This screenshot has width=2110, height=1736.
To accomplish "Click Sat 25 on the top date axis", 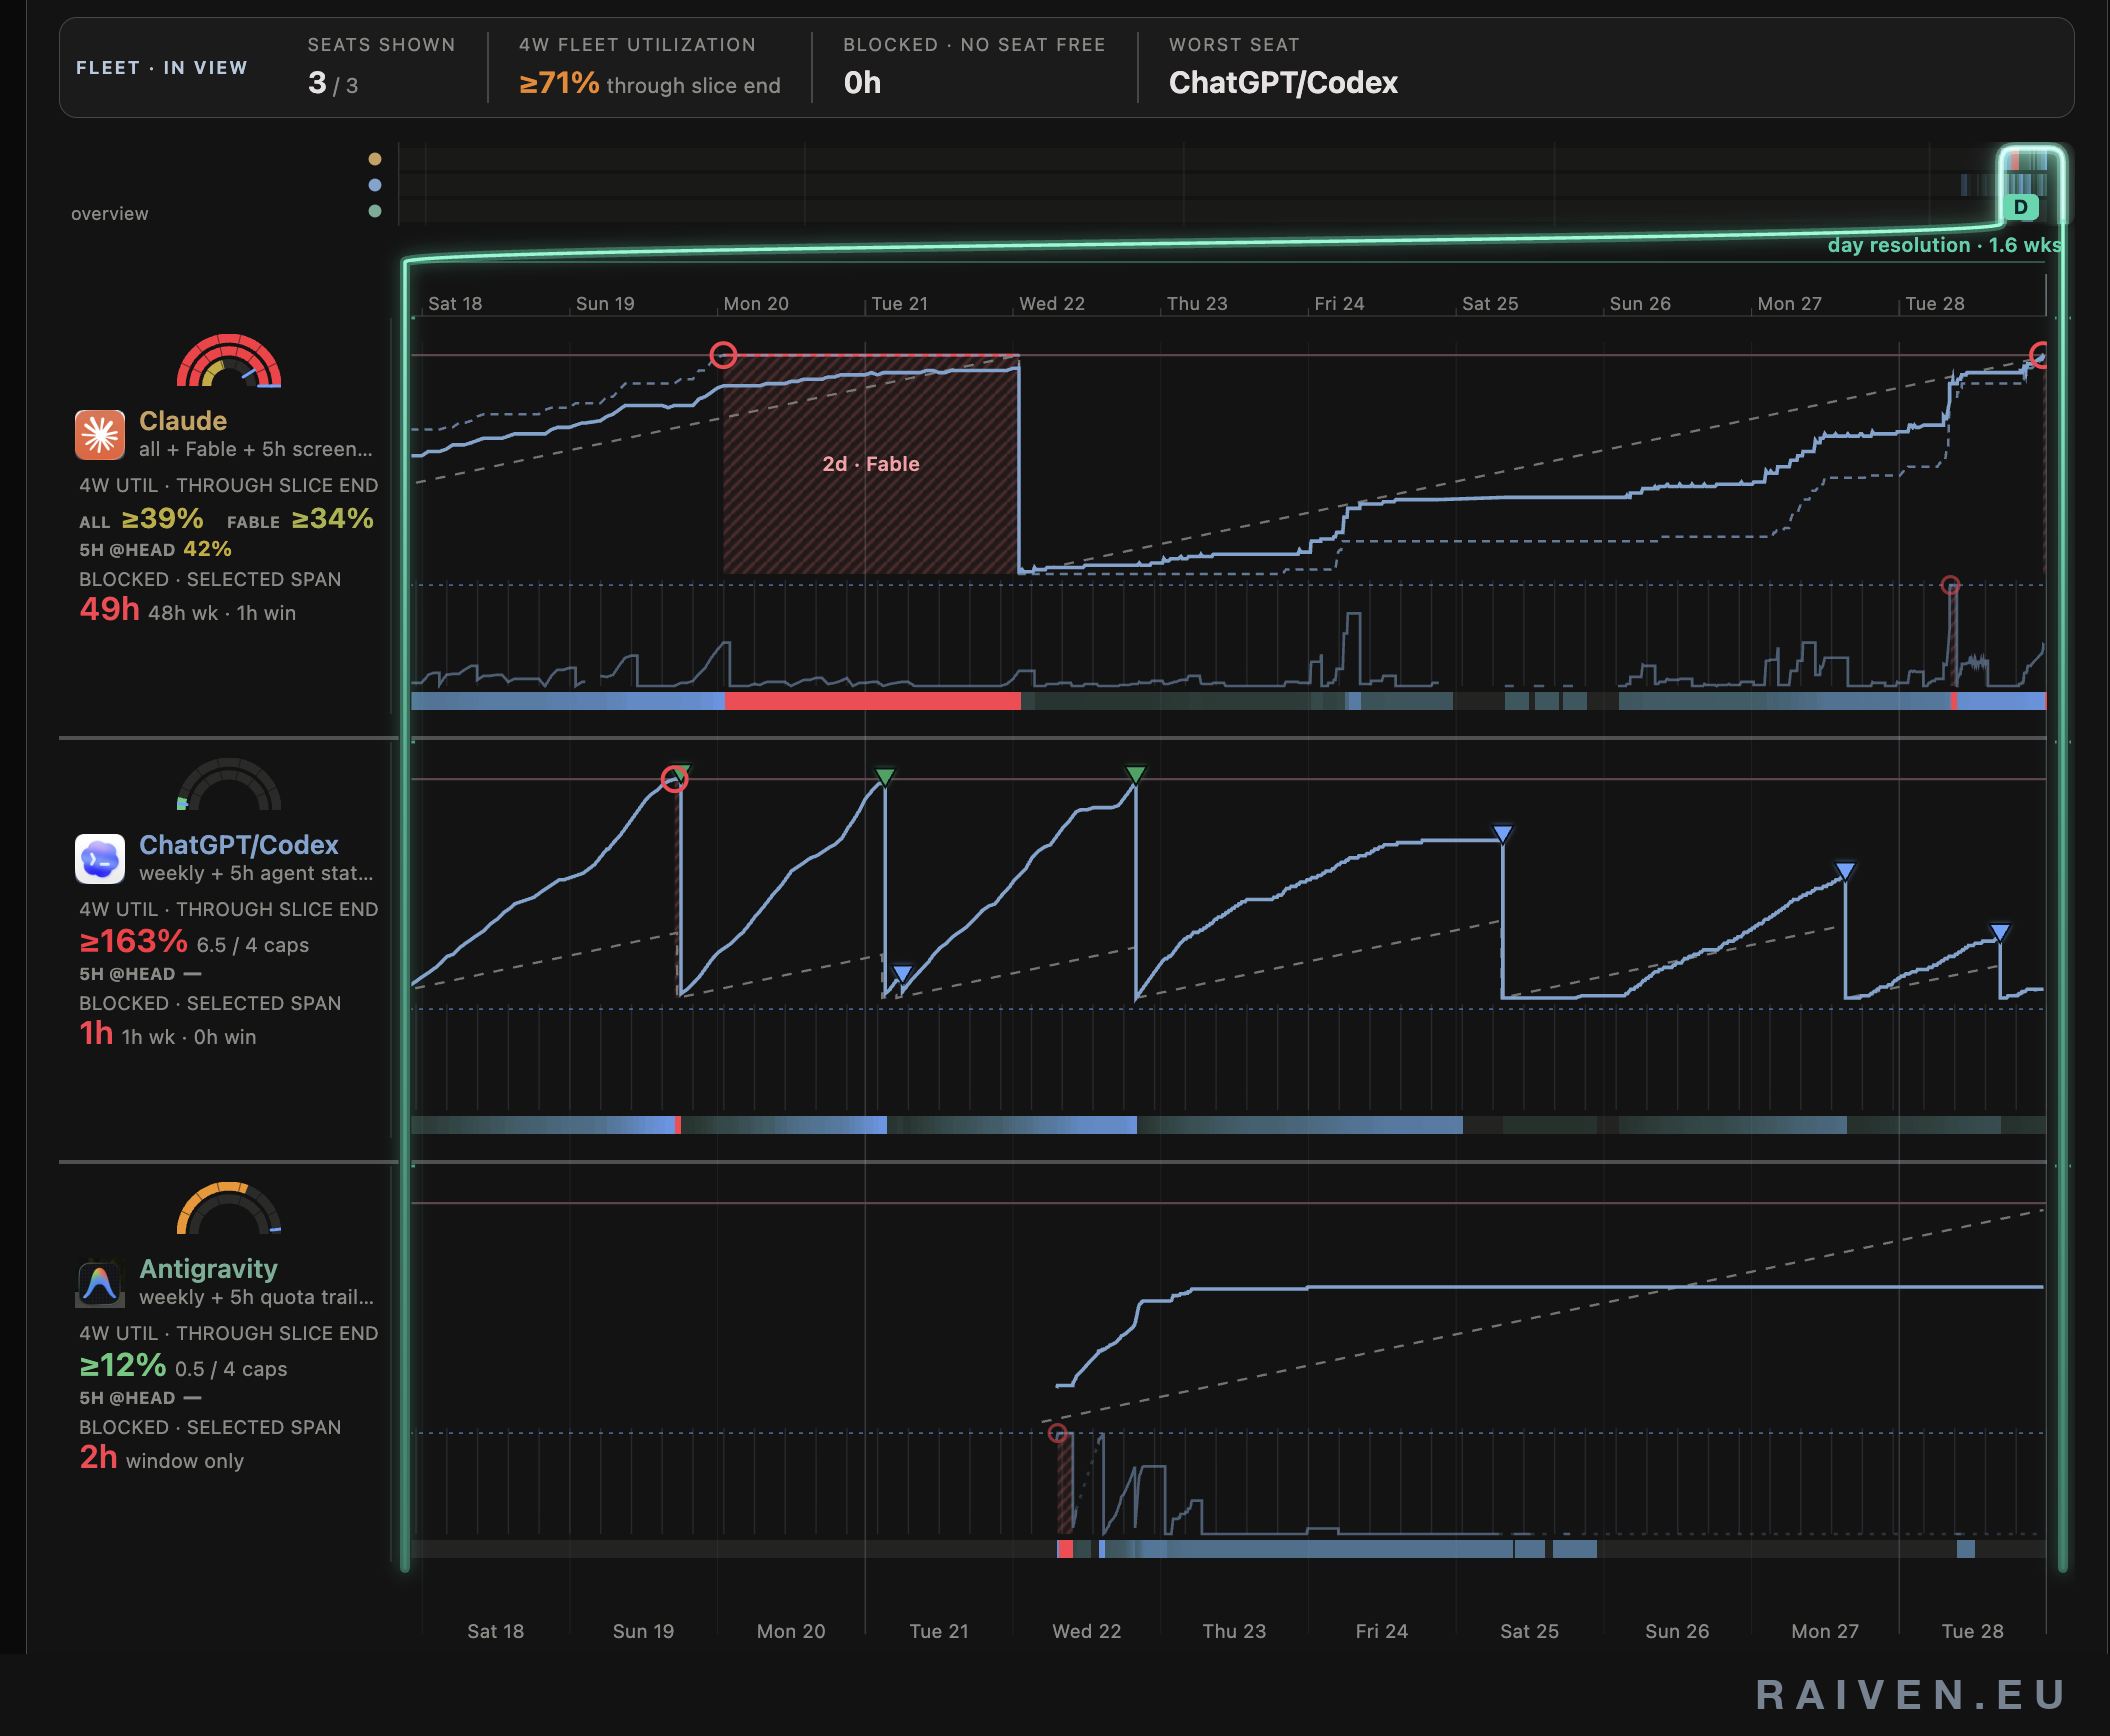I will coord(1490,304).
